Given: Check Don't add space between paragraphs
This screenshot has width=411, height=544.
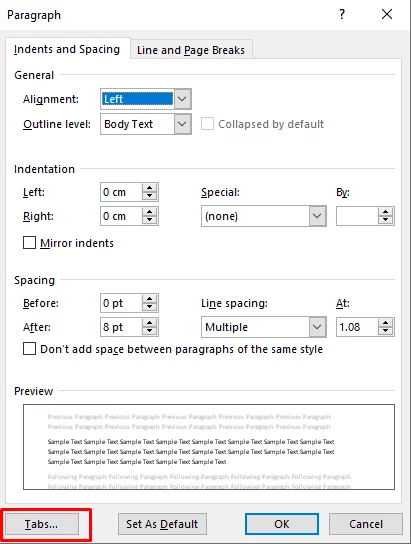Looking at the screenshot, I should pyautogui.click(x=29, y=349).
